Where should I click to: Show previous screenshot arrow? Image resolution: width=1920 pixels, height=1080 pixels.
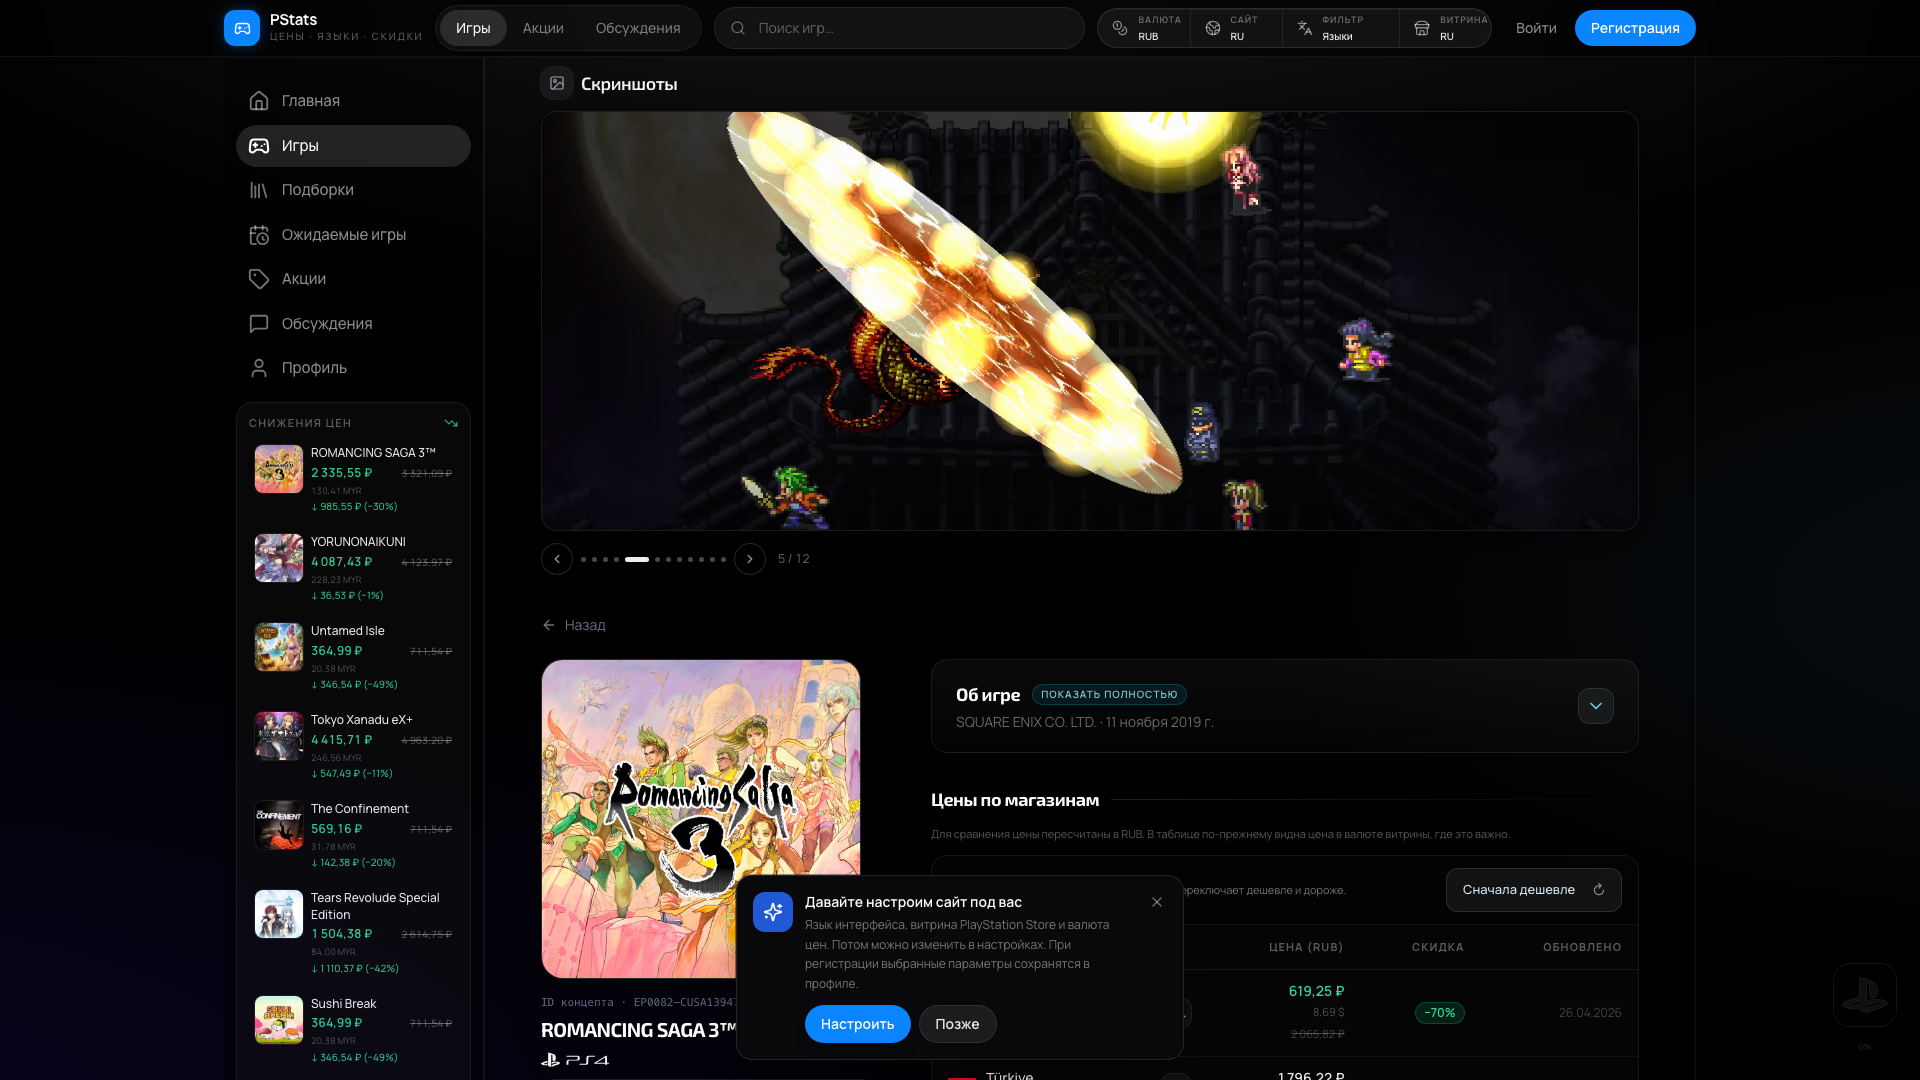[x=557, y=559]
